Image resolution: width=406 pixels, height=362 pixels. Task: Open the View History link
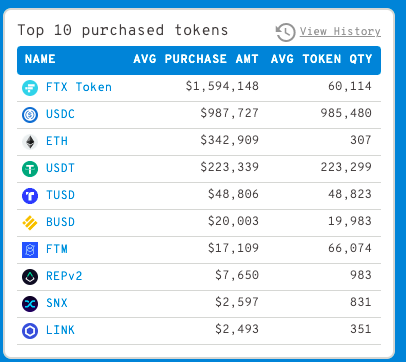(x=340, y=31)
